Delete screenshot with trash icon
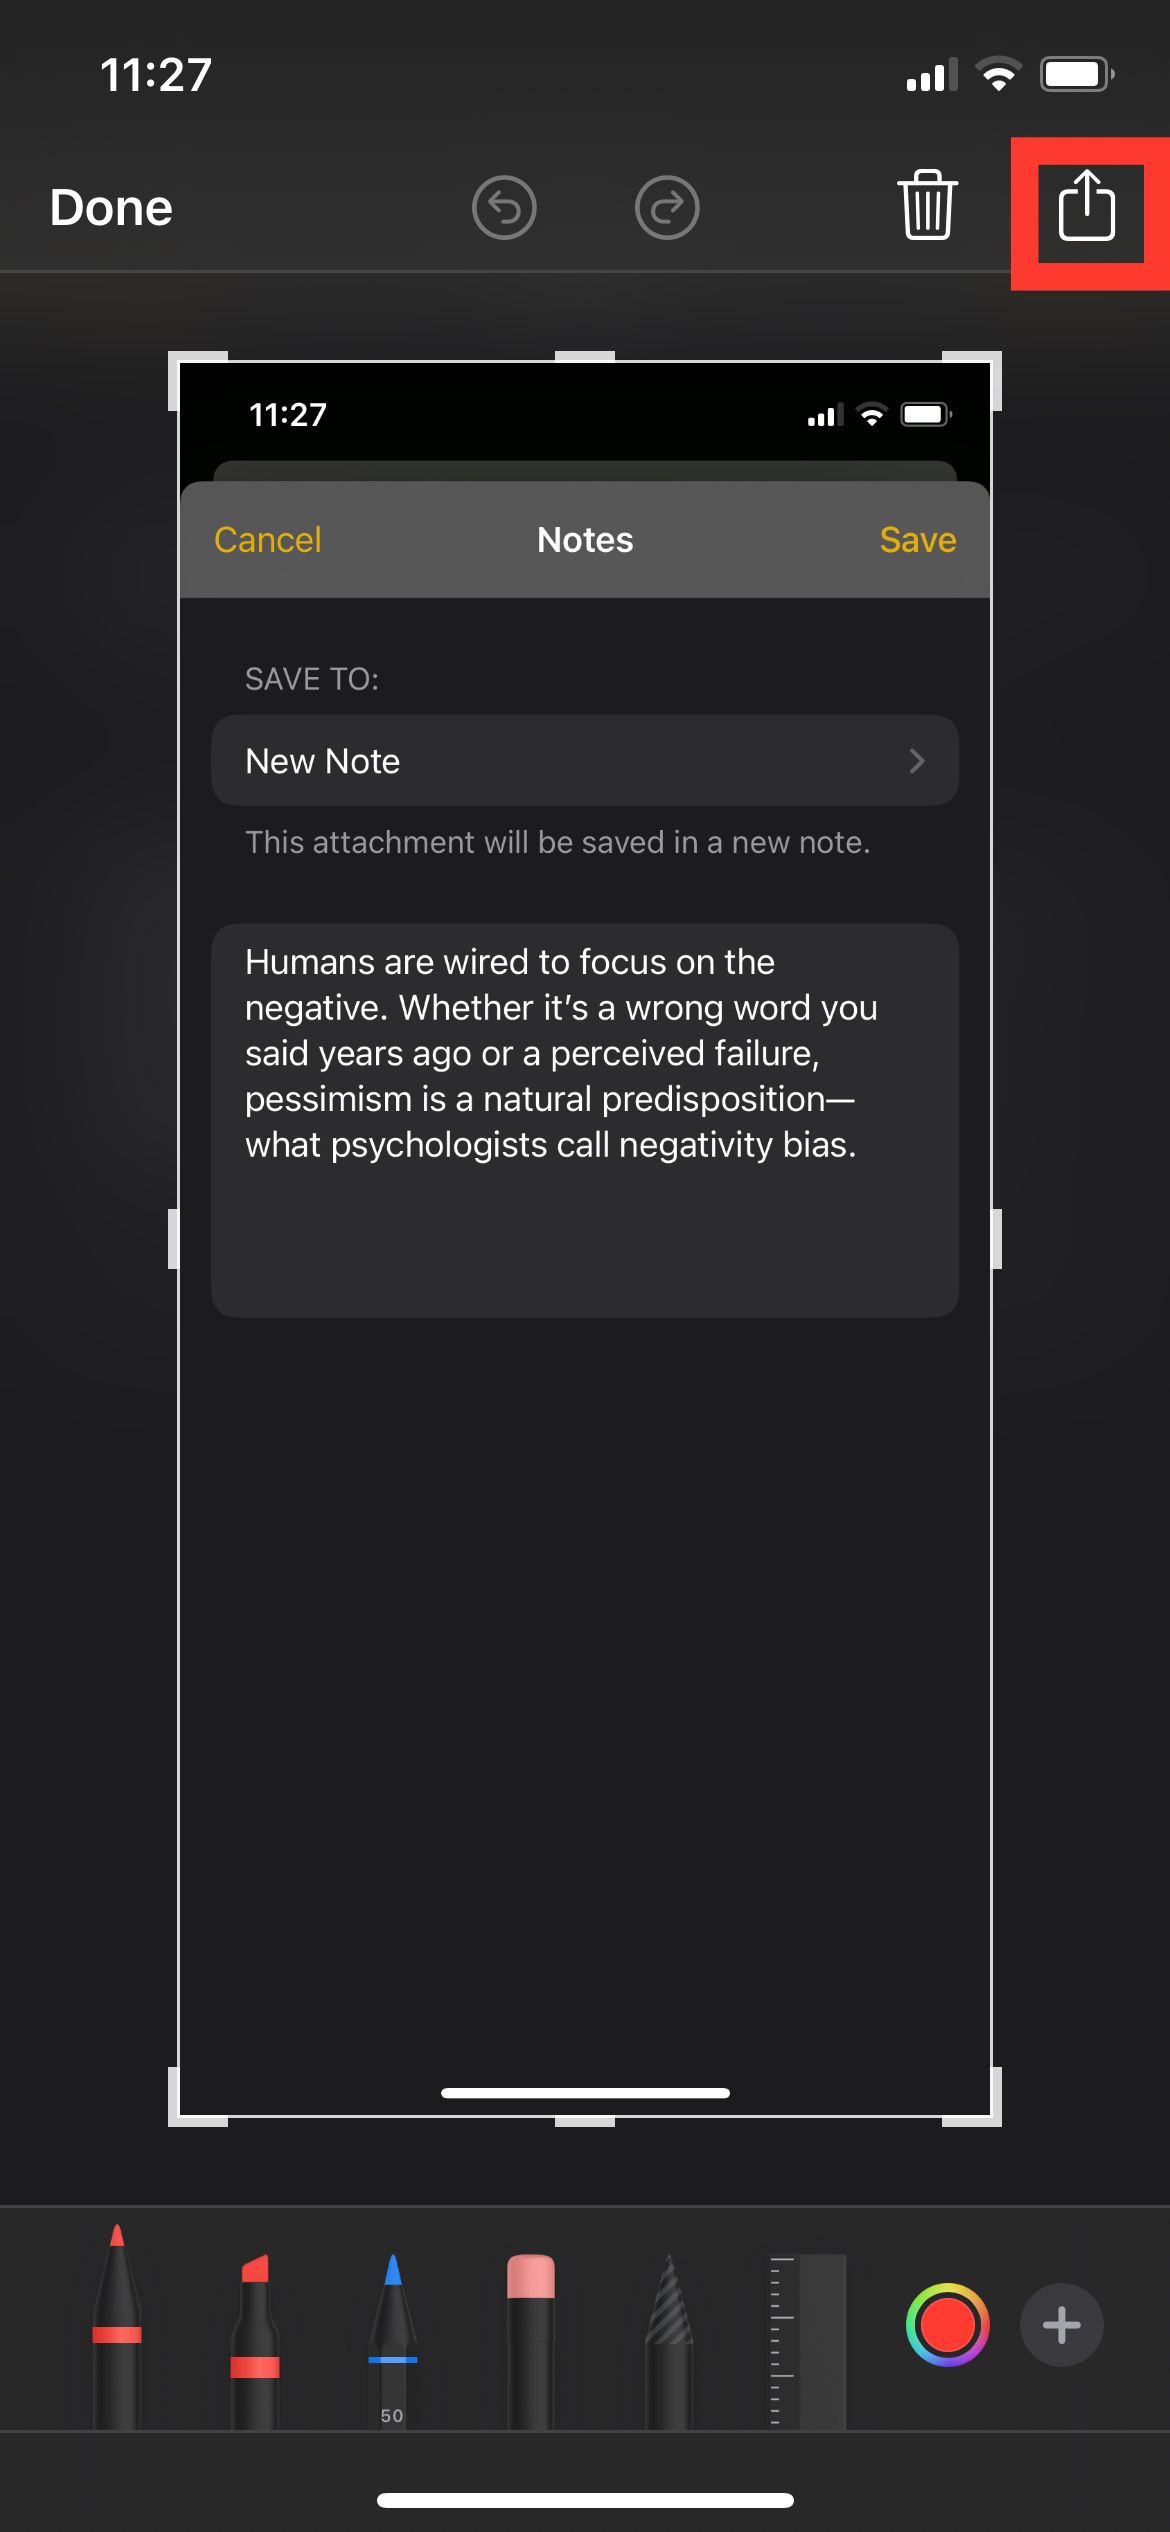The height and width of the screenshot is (2532, 1170). click(927, 206)
